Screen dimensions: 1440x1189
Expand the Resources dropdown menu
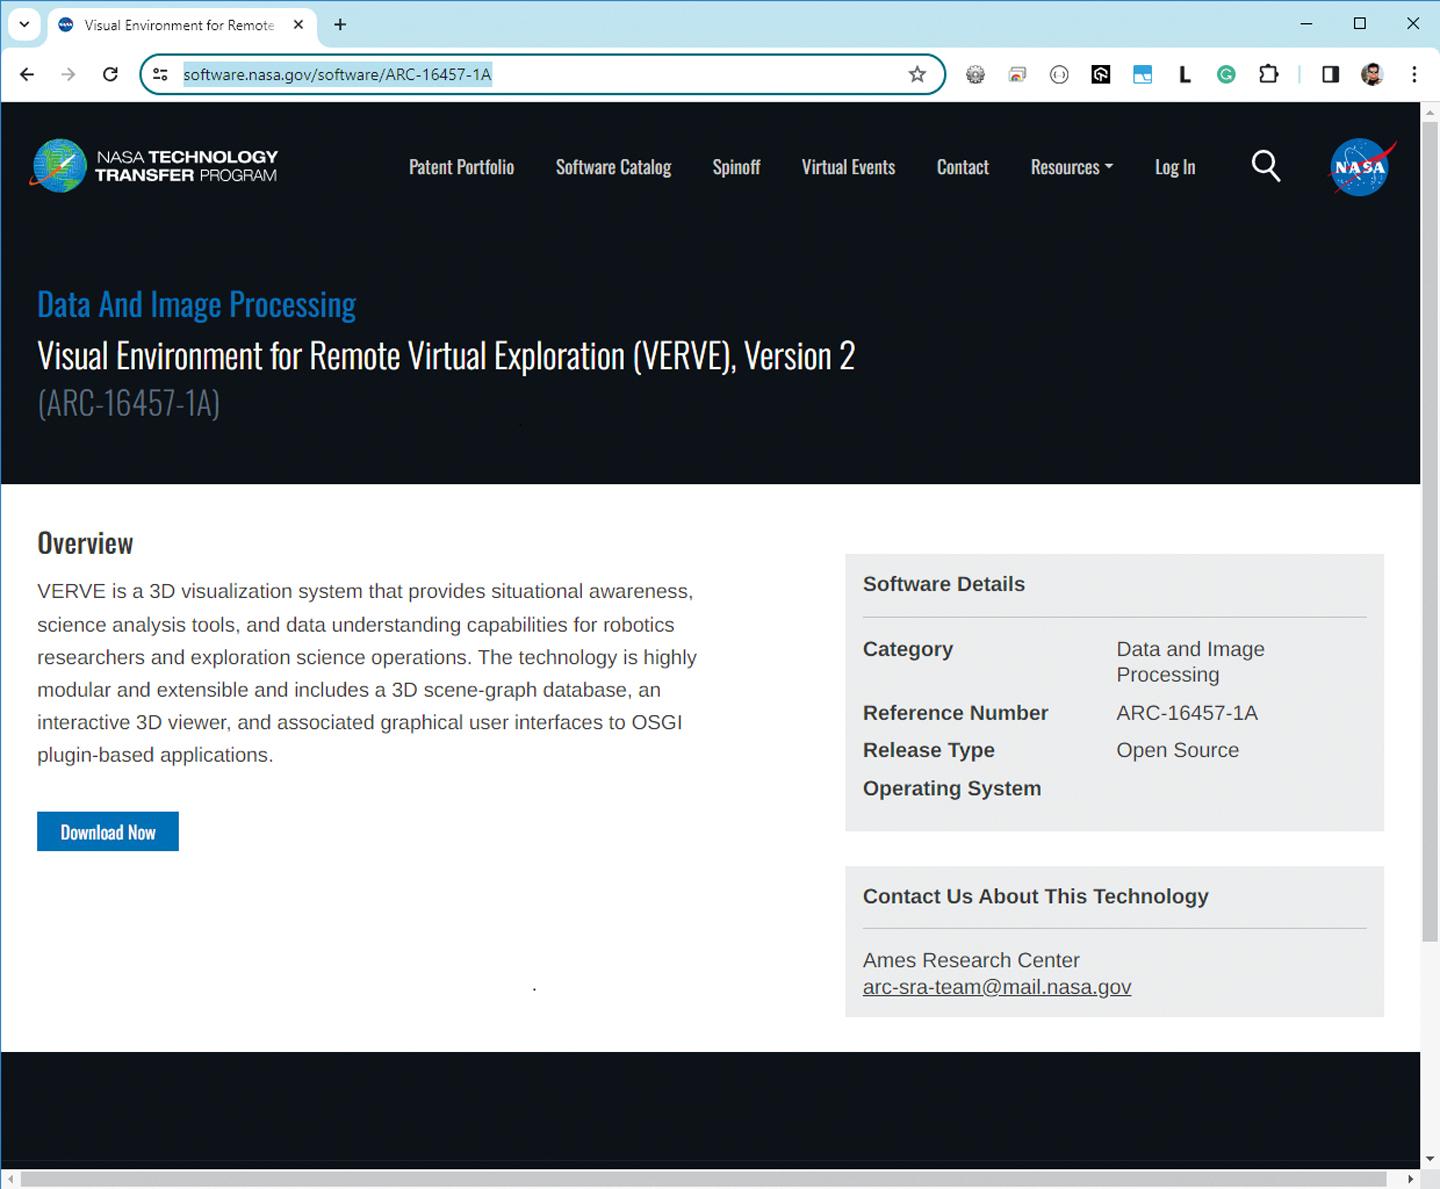(x=1072, y=167)
